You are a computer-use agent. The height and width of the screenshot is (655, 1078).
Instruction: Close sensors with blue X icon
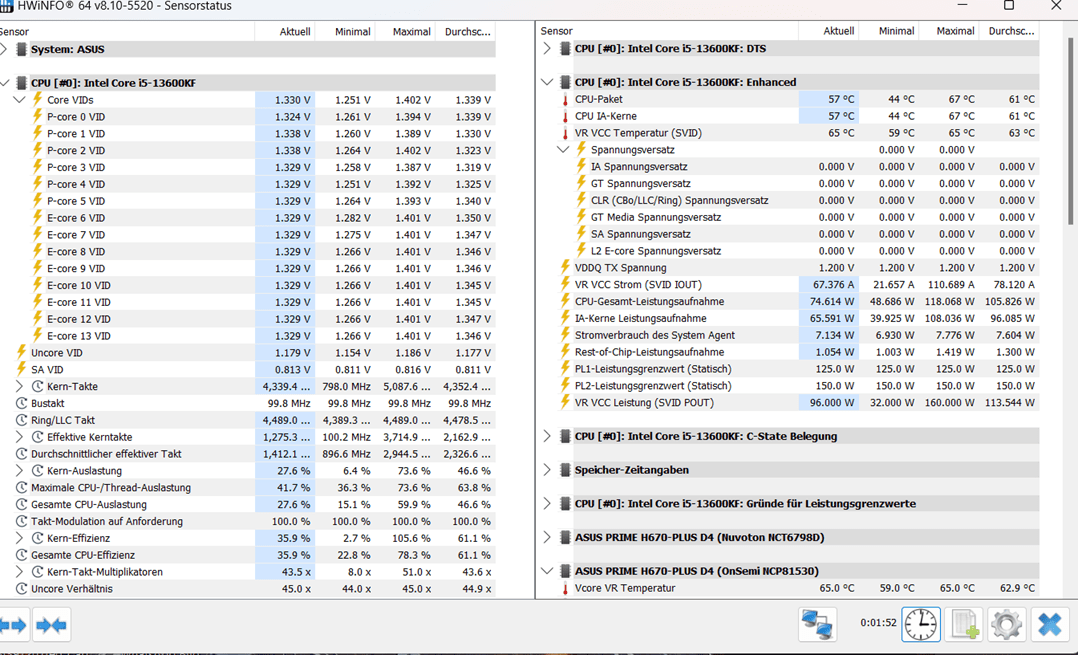coord(1050,625)
